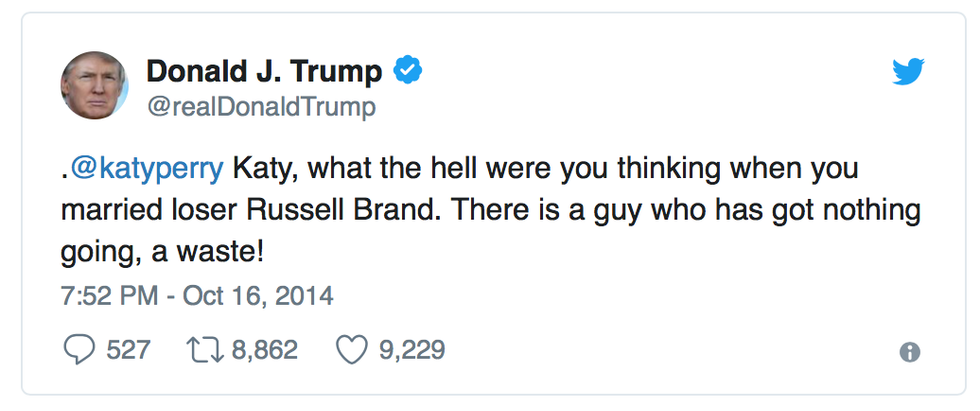The height and width of the screenshot is (411, 980).
Task: Click the 527 reply count
Action: coord(129,350)
